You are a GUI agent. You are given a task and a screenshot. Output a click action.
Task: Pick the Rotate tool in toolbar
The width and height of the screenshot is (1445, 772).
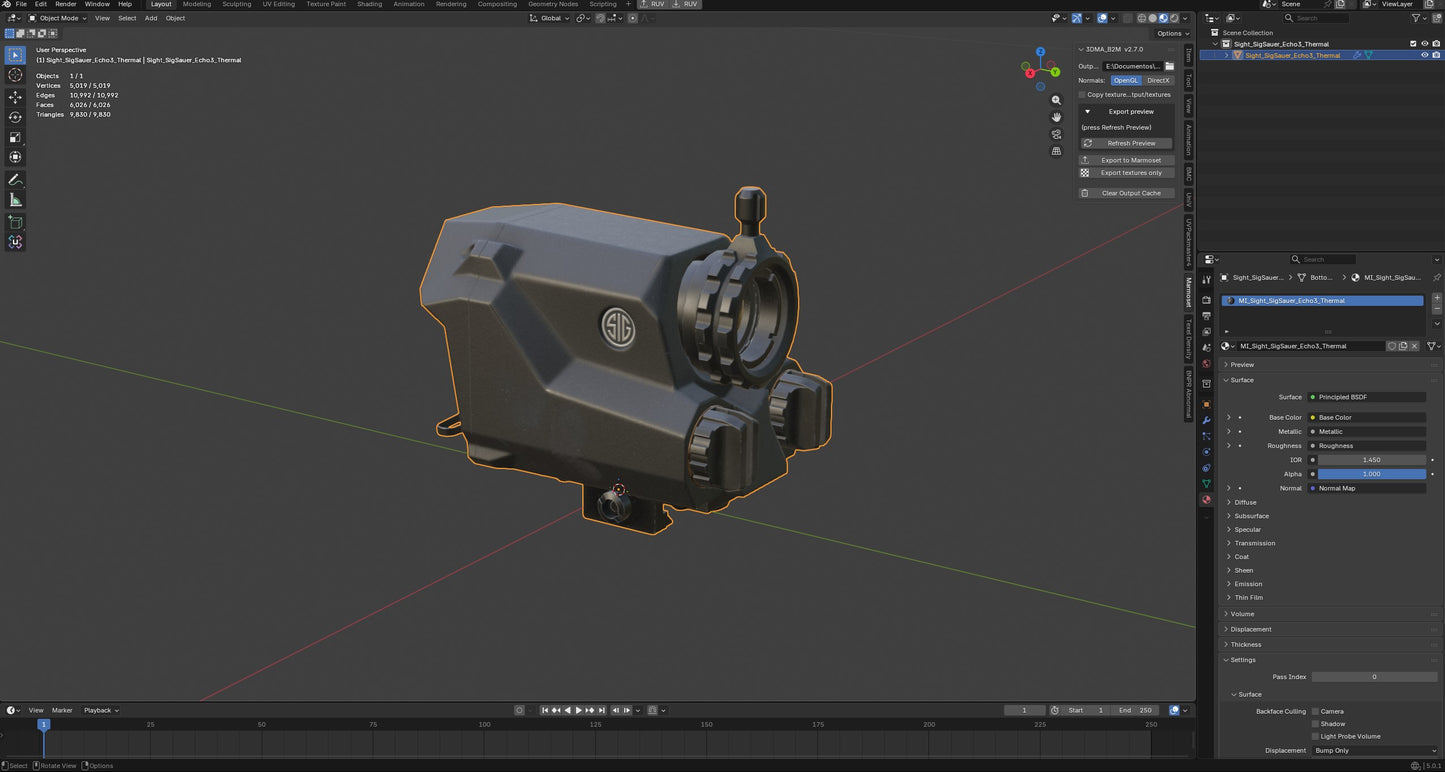point(15,117)
